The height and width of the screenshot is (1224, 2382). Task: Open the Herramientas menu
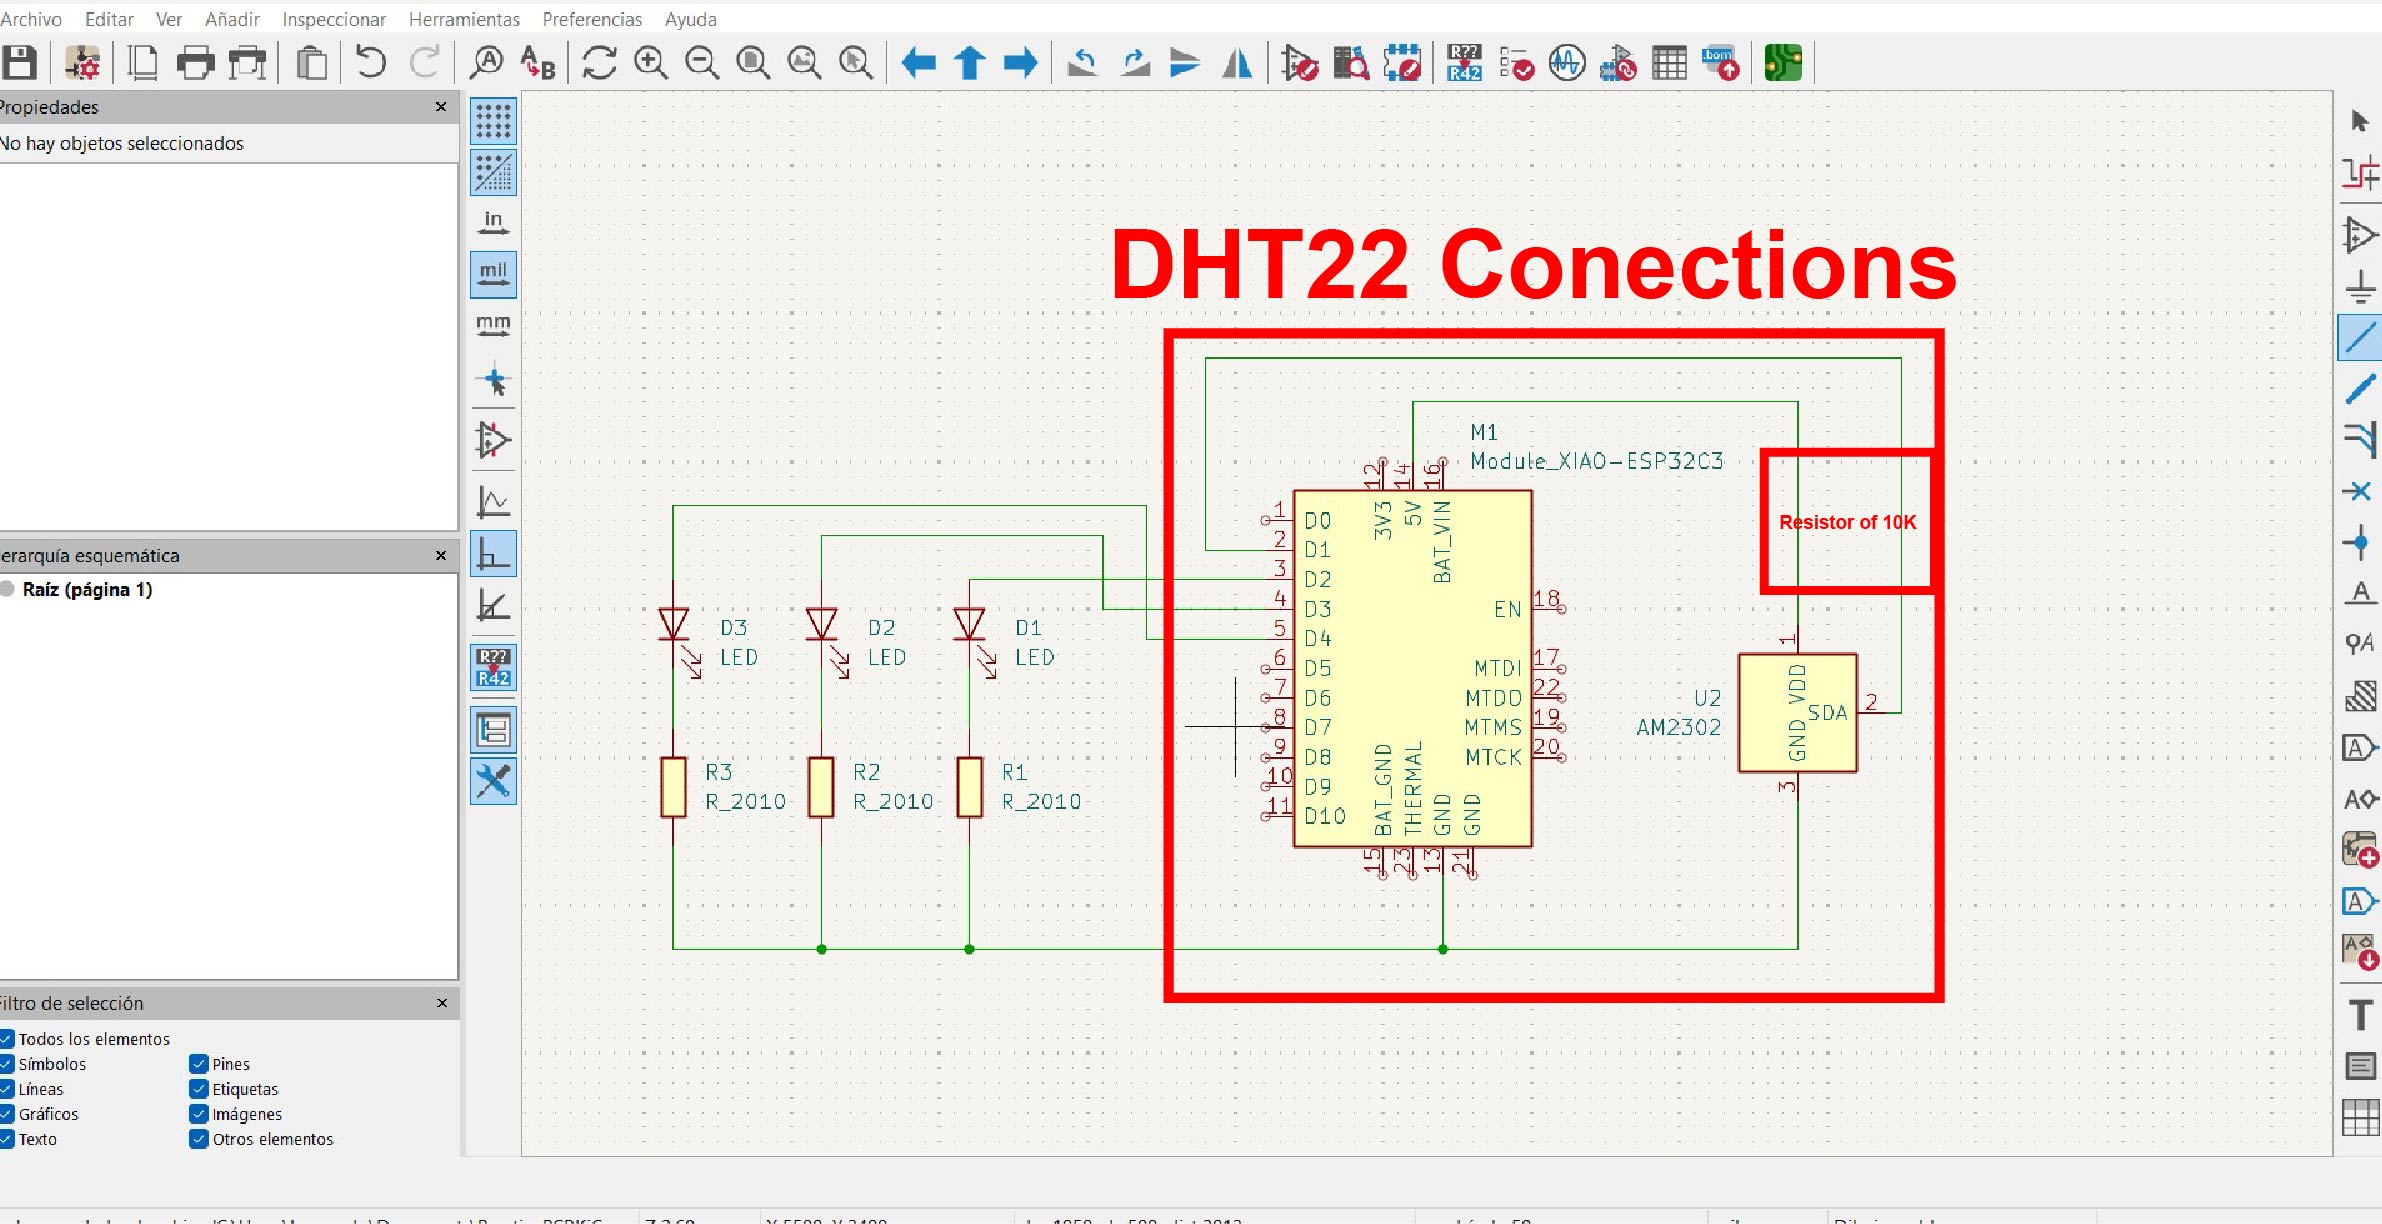point(464,19)
